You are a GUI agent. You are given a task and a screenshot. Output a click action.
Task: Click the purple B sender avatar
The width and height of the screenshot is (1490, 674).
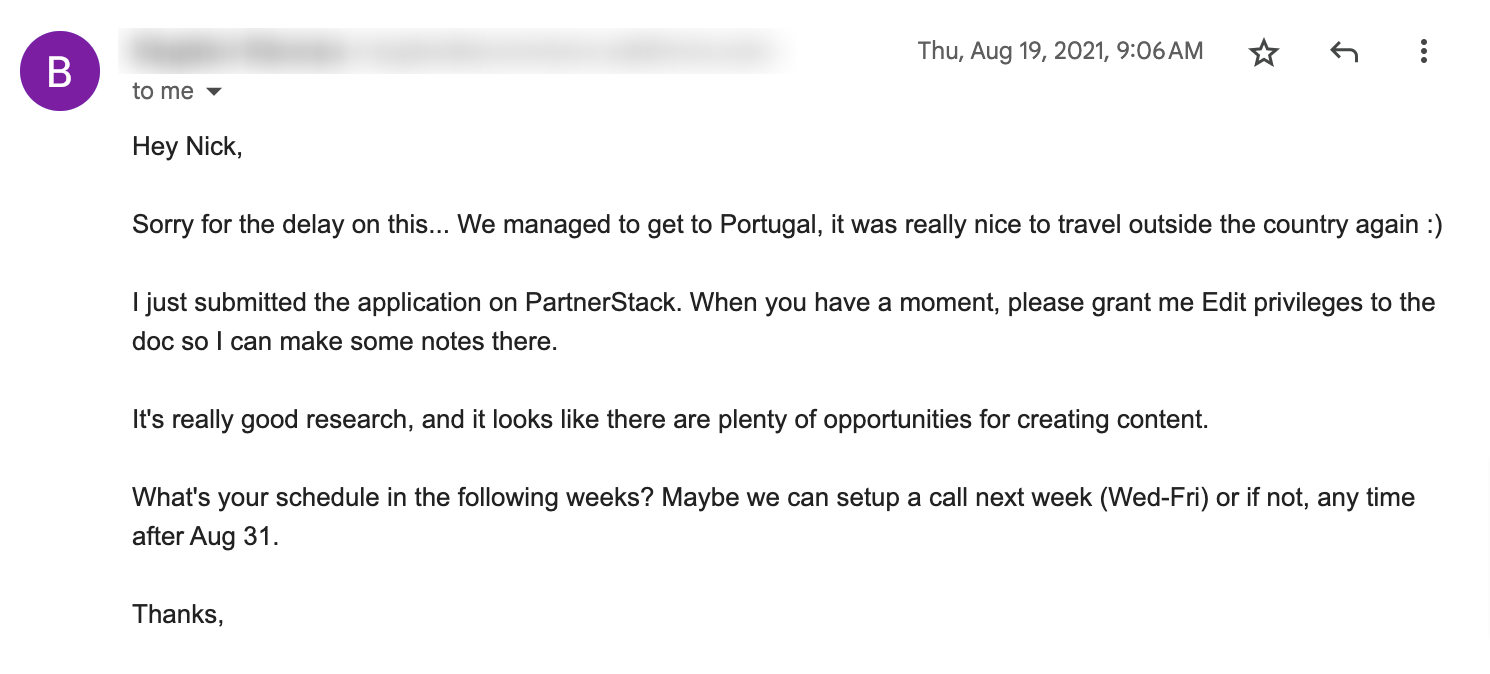pyautogui.click(x=60, y=71)
